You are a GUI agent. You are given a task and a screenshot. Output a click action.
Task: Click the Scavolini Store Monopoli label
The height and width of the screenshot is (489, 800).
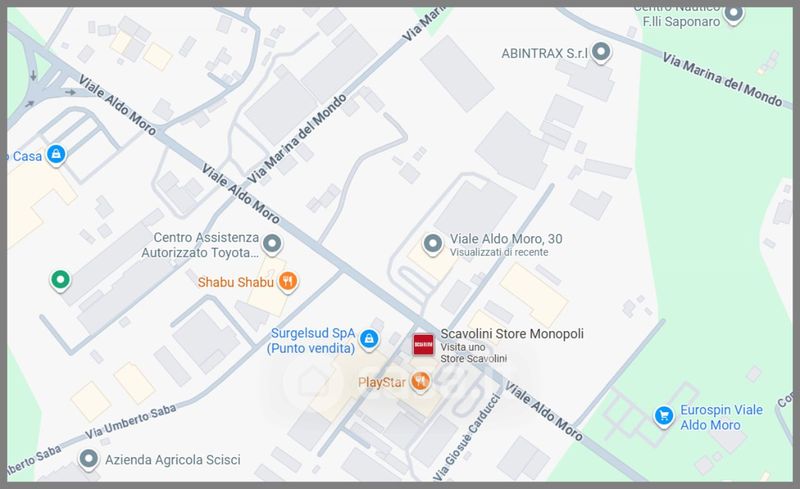(512, 333)
